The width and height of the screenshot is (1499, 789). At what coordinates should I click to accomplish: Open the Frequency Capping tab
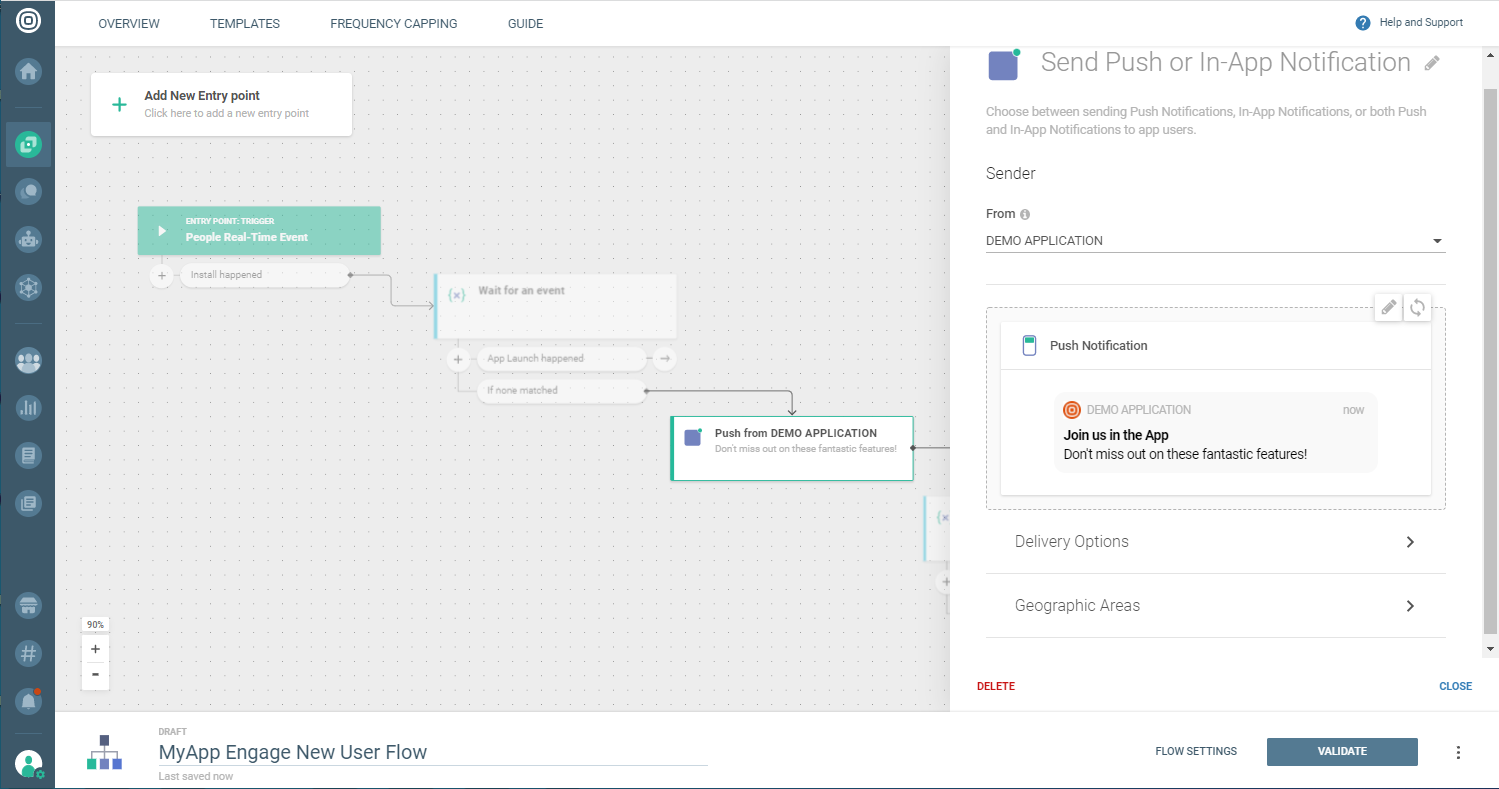pos(393,24)
